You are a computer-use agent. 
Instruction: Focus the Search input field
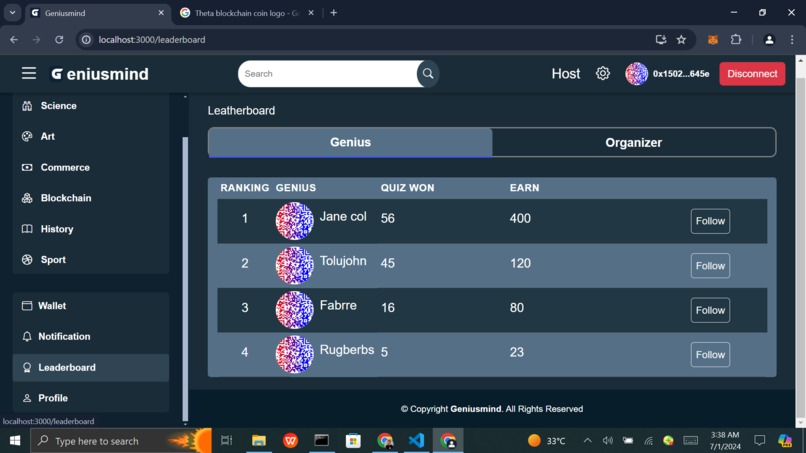pyautogui.click(x=329, y=74)
